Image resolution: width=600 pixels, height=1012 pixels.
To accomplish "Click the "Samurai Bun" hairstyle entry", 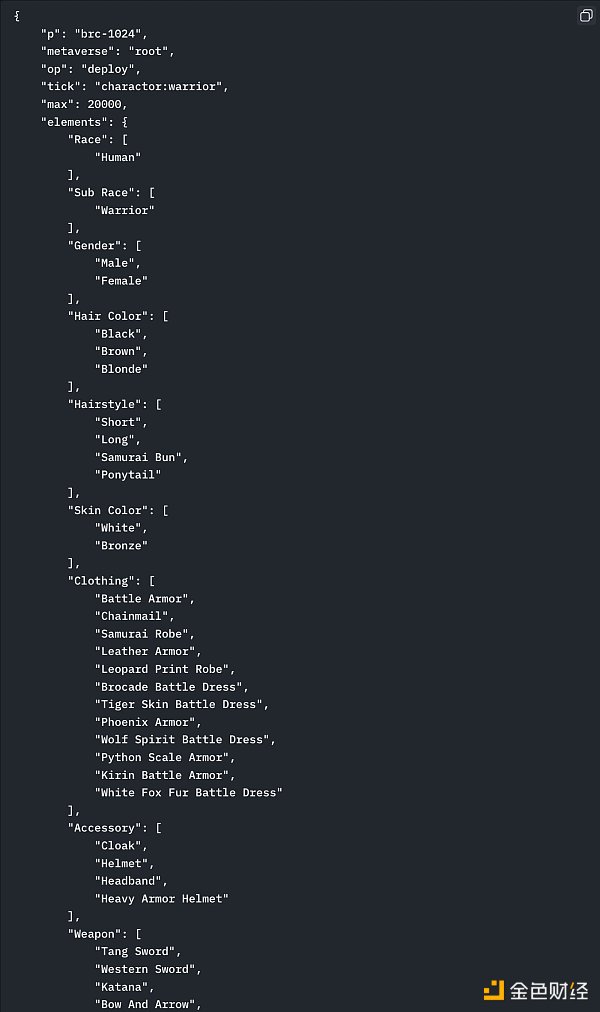I will [141, 457].
